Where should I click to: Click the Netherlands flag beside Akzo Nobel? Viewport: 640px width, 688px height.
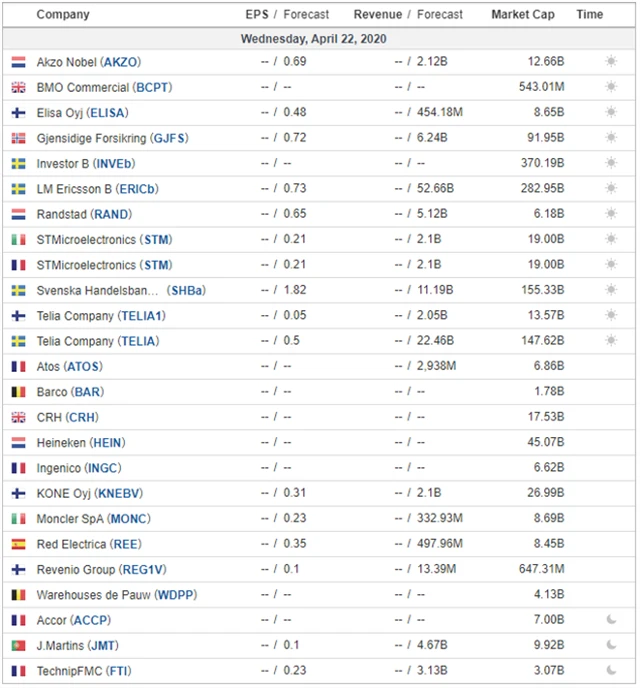(18, 62)
